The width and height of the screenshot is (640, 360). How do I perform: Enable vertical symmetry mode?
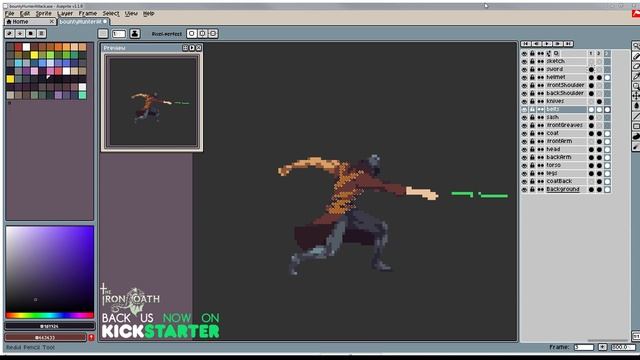tap(213, 33)
